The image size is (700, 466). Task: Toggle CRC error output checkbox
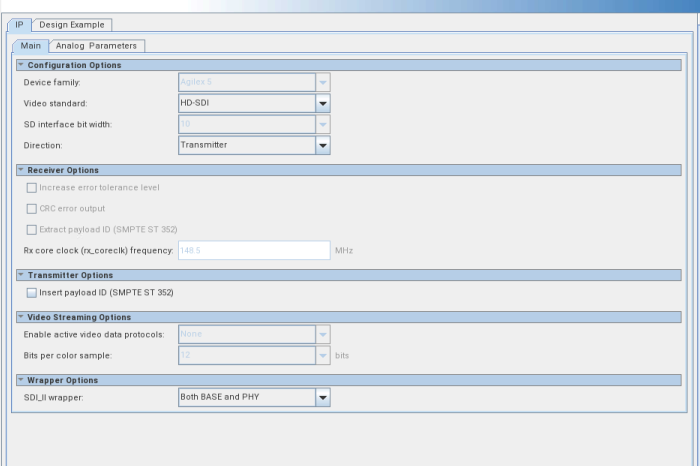[x=32, y=209]
